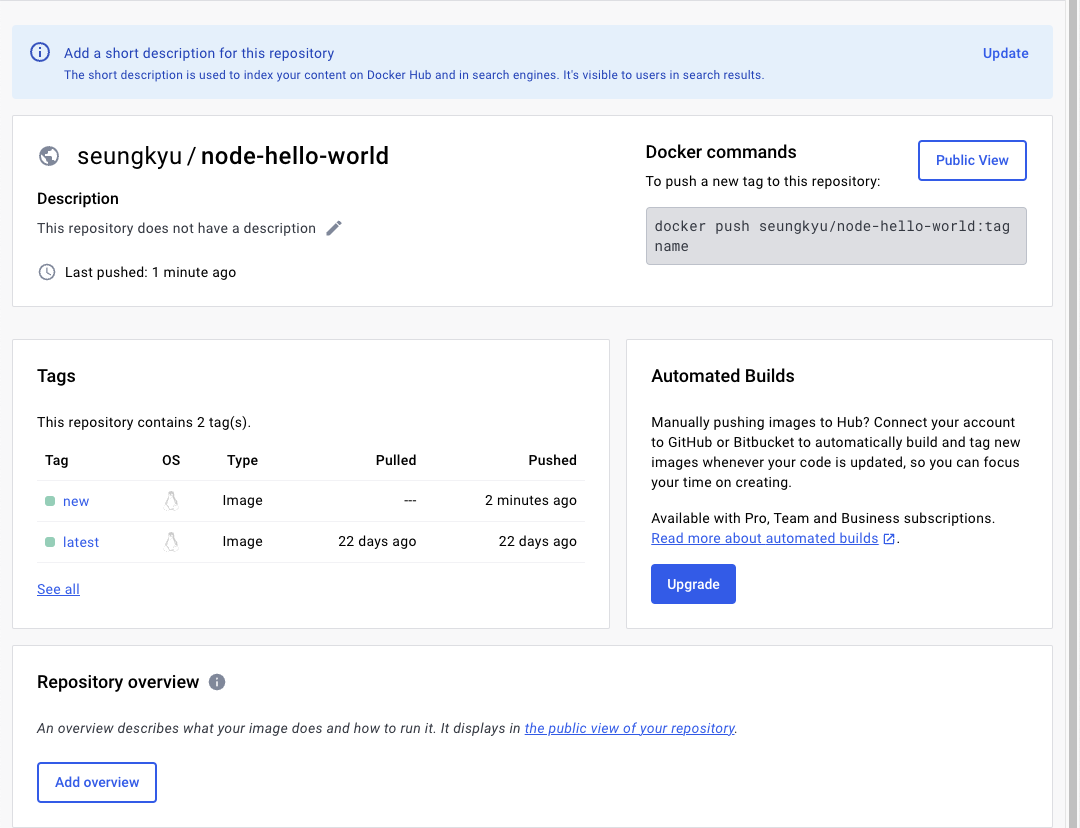
Task: Click the '---' pulled cell for new tag
Action: pyautogui.click(x=410, y=500)
